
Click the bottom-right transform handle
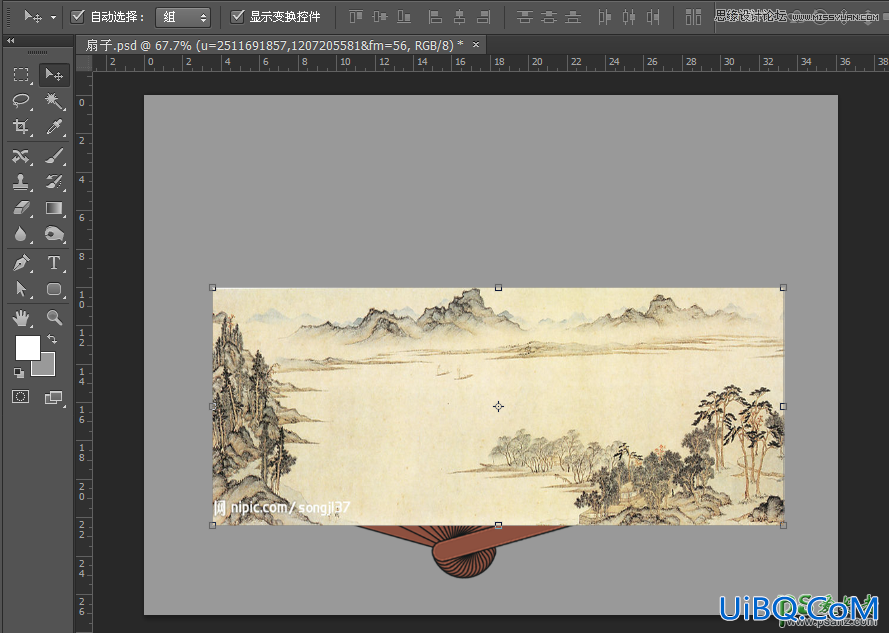point(784,525)
